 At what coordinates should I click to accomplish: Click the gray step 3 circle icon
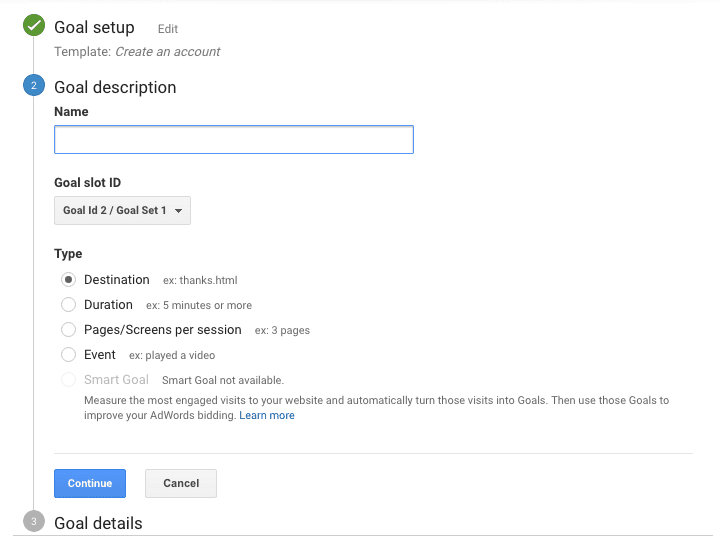click(34, 522)
